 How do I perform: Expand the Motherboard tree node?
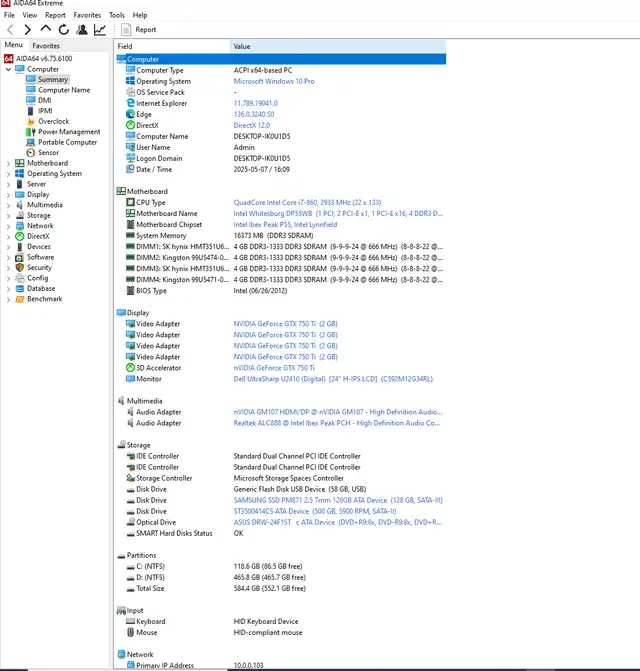tap(8, 163)
